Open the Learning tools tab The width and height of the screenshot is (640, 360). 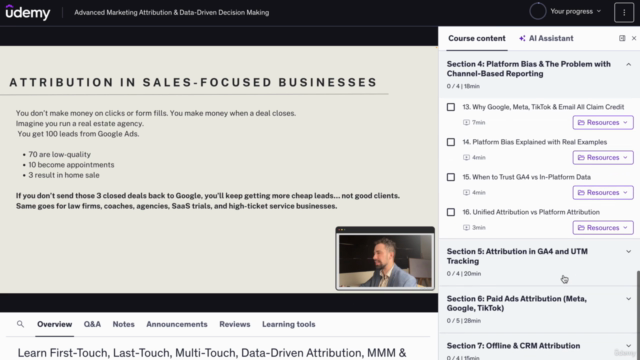289,324
